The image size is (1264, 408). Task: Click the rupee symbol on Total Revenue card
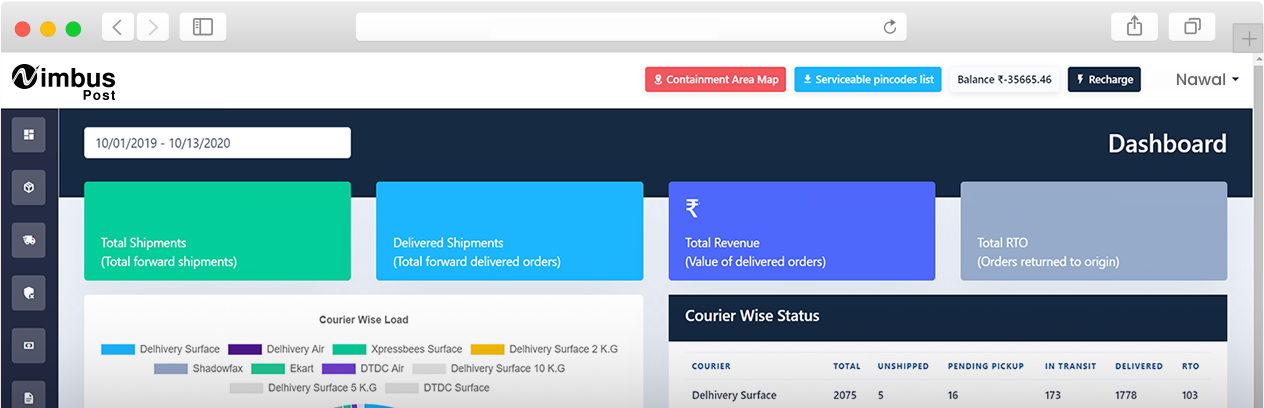coord(692,208)
